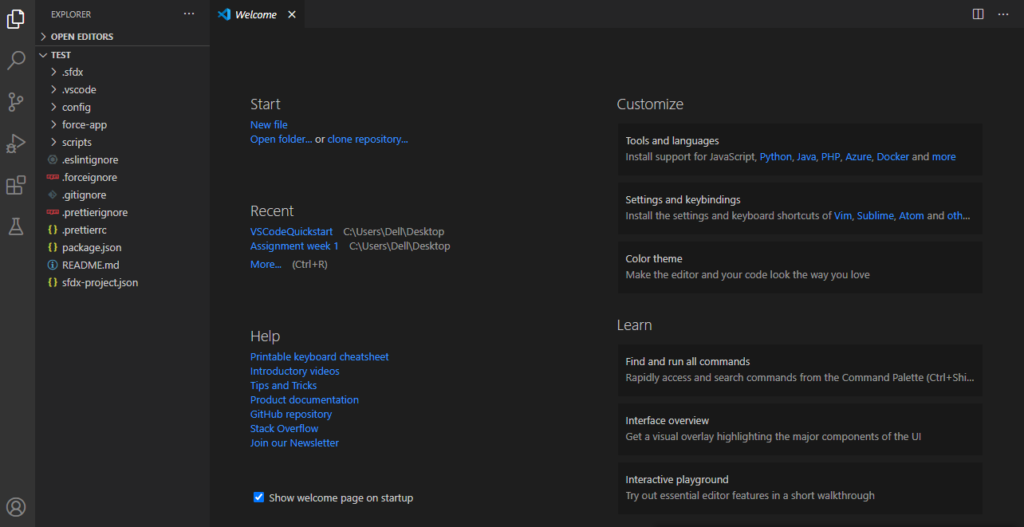
Task: Open the Tools and languages card
Action: (800, 150)
